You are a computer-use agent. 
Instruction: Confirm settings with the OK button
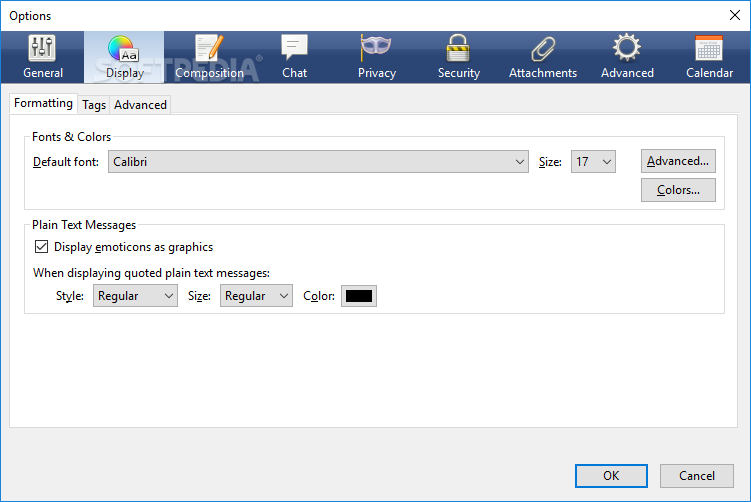pyautogui.click(x=611, y=476)
